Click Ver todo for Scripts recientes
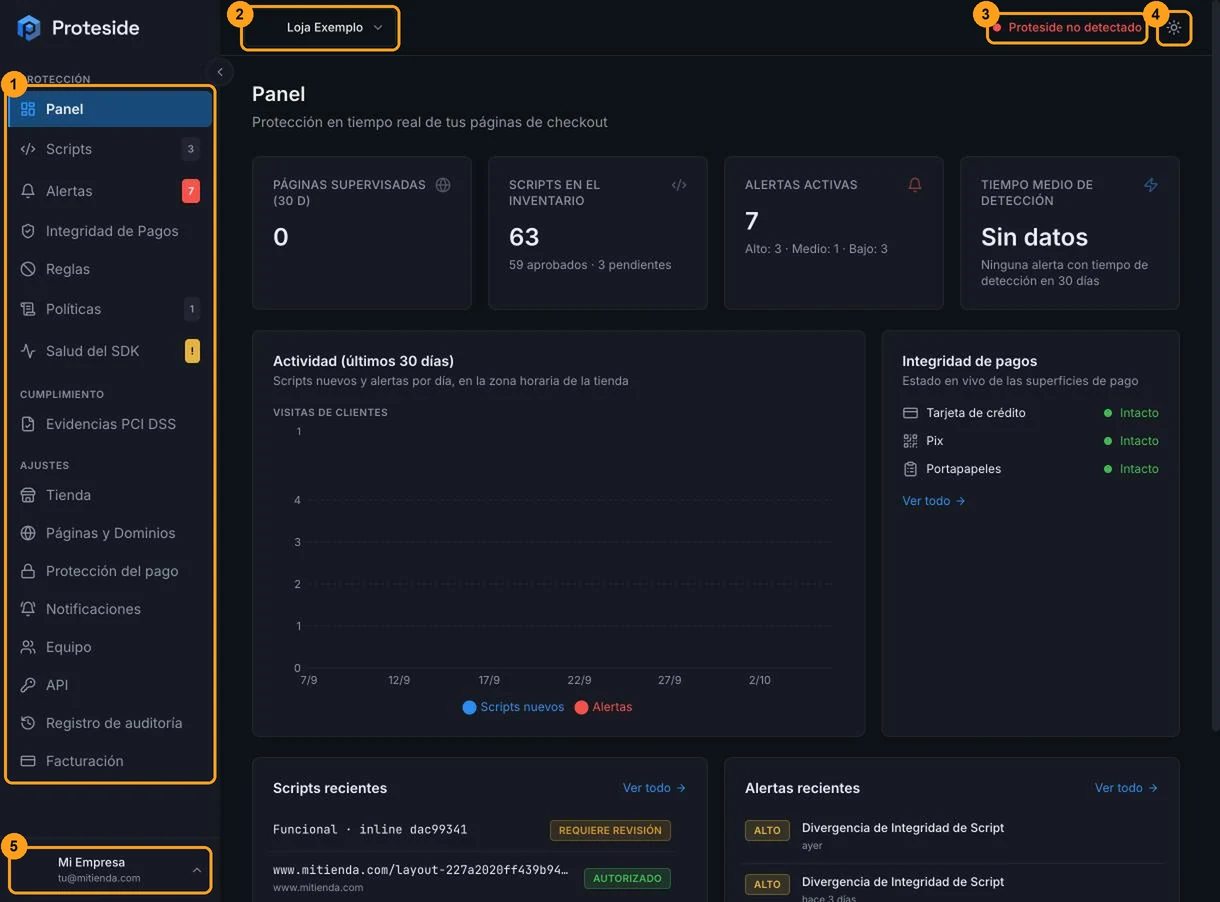Viewport: 1220px width, 902px height. [654, 788]
